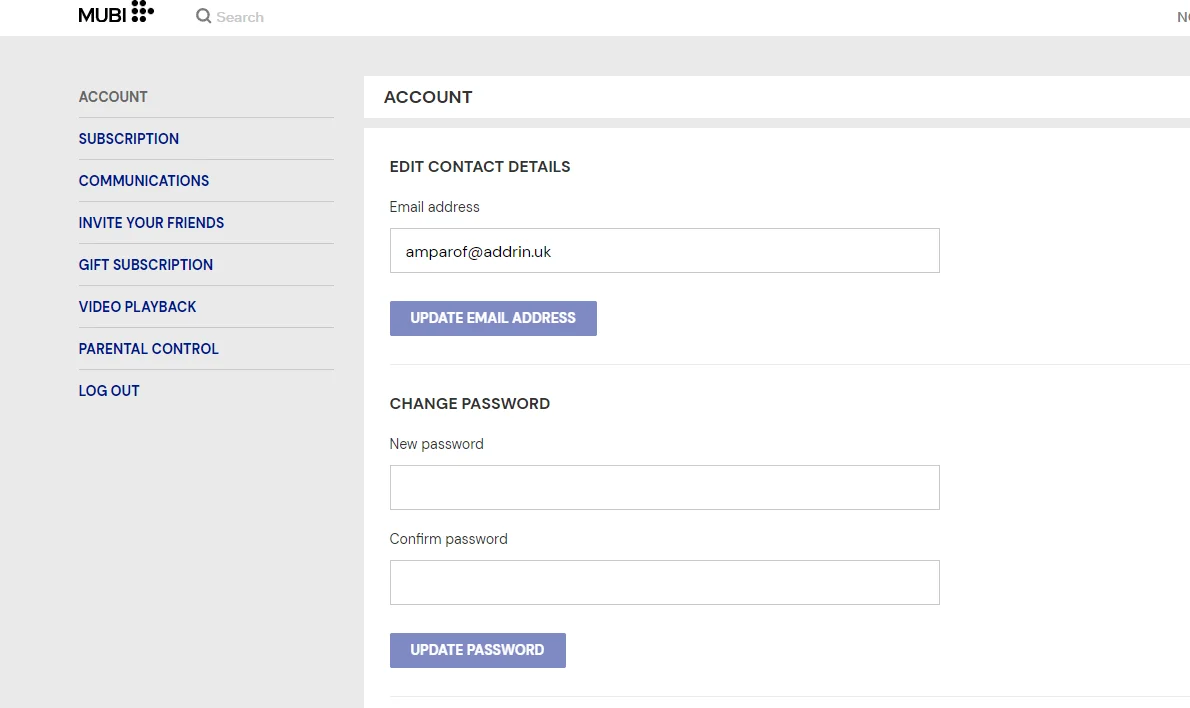
Task: Focus the Search field in header
Action: [240, 17]
